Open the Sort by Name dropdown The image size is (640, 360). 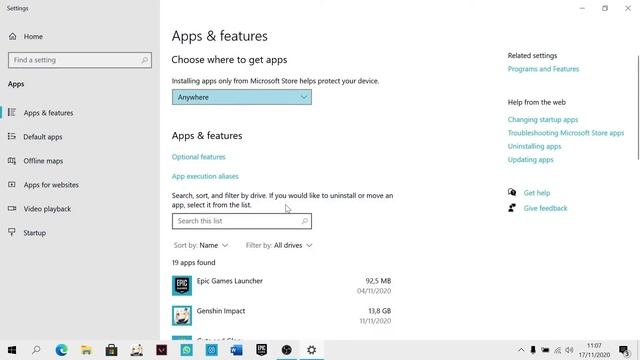coord(201,245)
